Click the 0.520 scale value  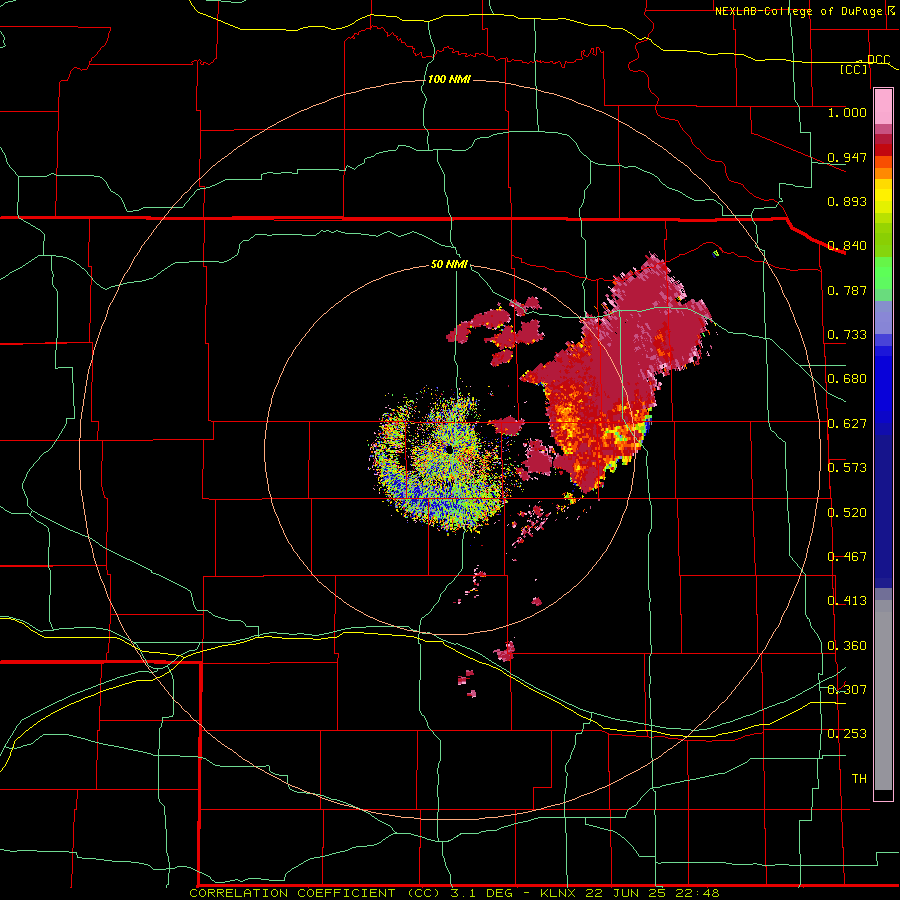pyautogui.click(x=847, y=513)
